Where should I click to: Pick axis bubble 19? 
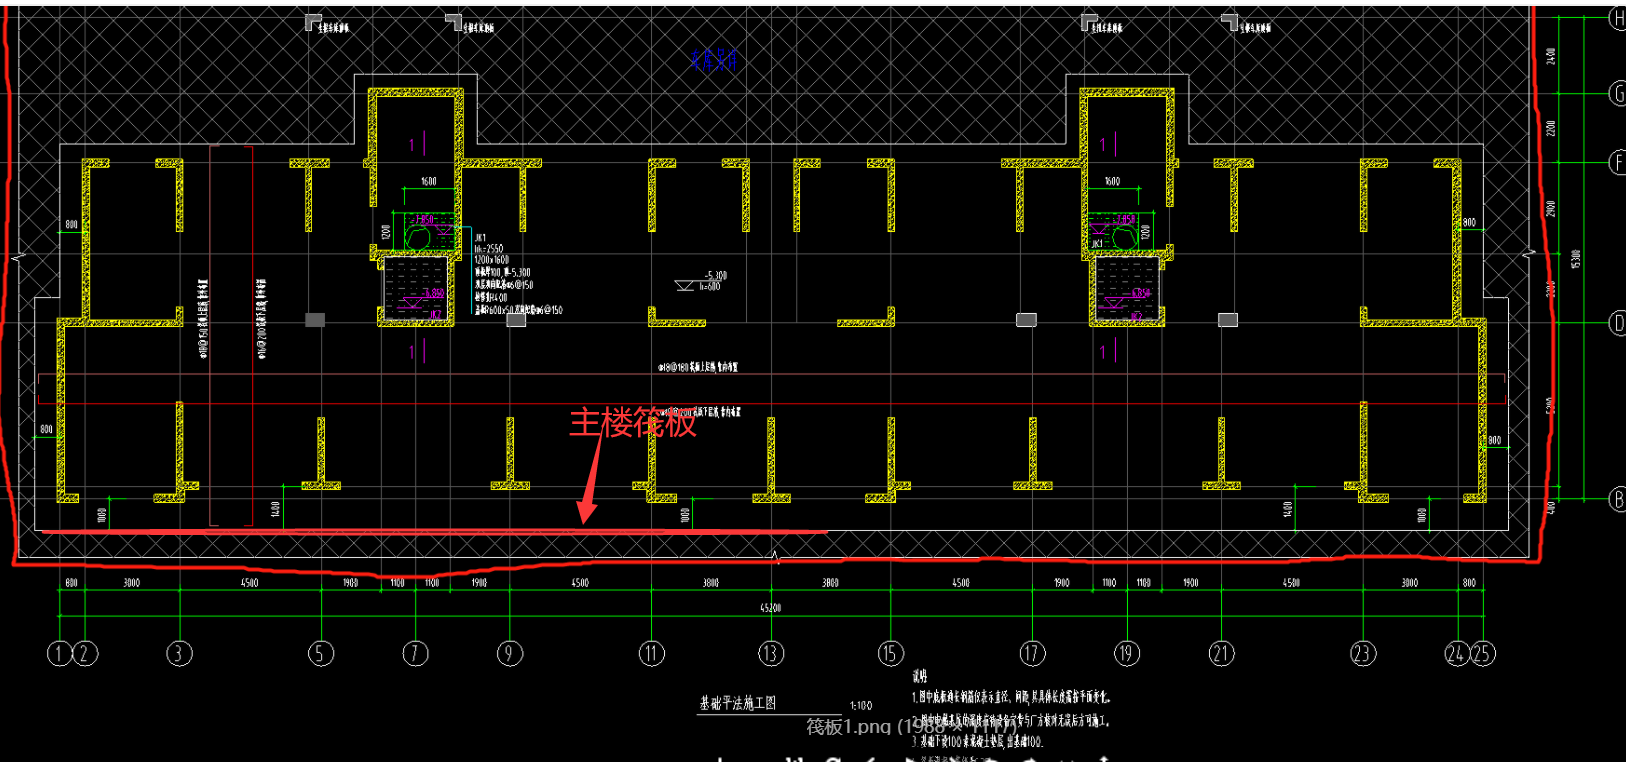pos(1127,654)
